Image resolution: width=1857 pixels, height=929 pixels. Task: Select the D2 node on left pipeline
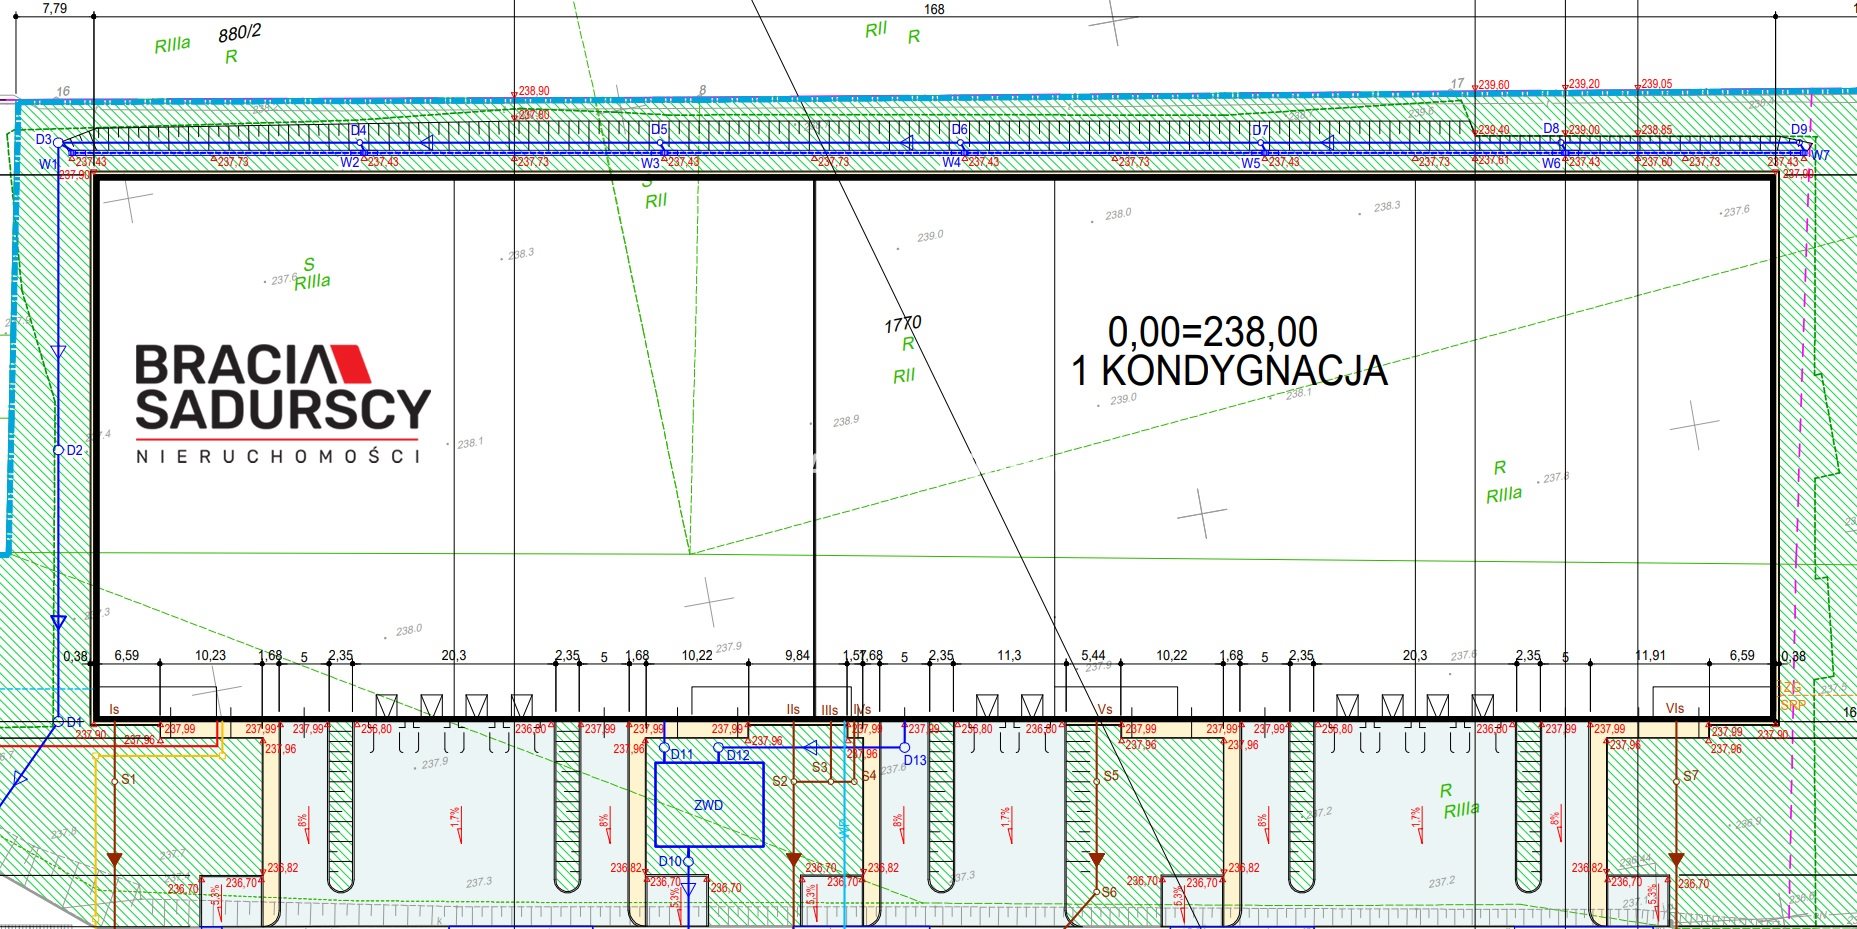[x=58, y=450]
